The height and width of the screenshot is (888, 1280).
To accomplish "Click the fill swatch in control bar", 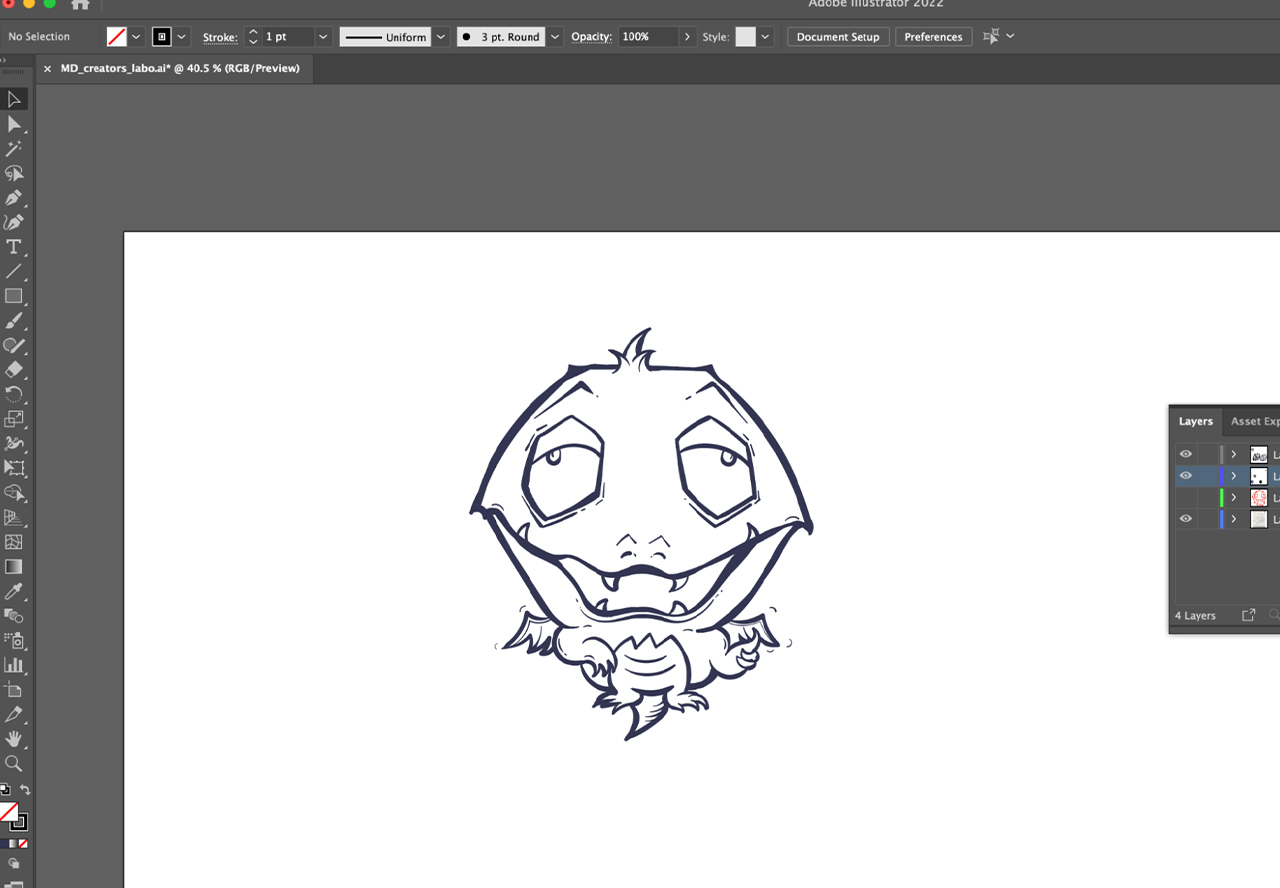I will coord(117,37).
